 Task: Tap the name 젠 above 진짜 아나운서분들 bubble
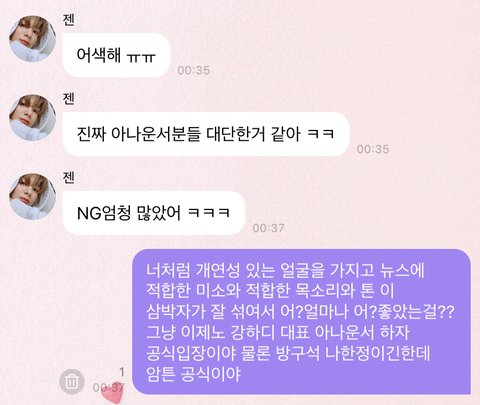68,98
